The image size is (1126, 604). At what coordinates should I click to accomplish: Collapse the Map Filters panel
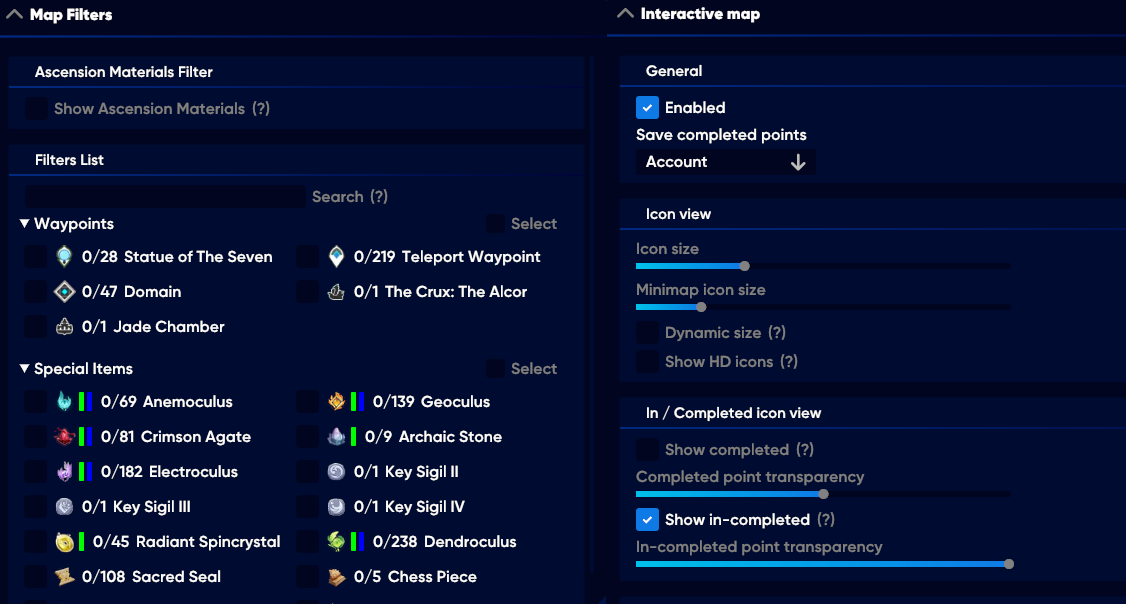13,14
